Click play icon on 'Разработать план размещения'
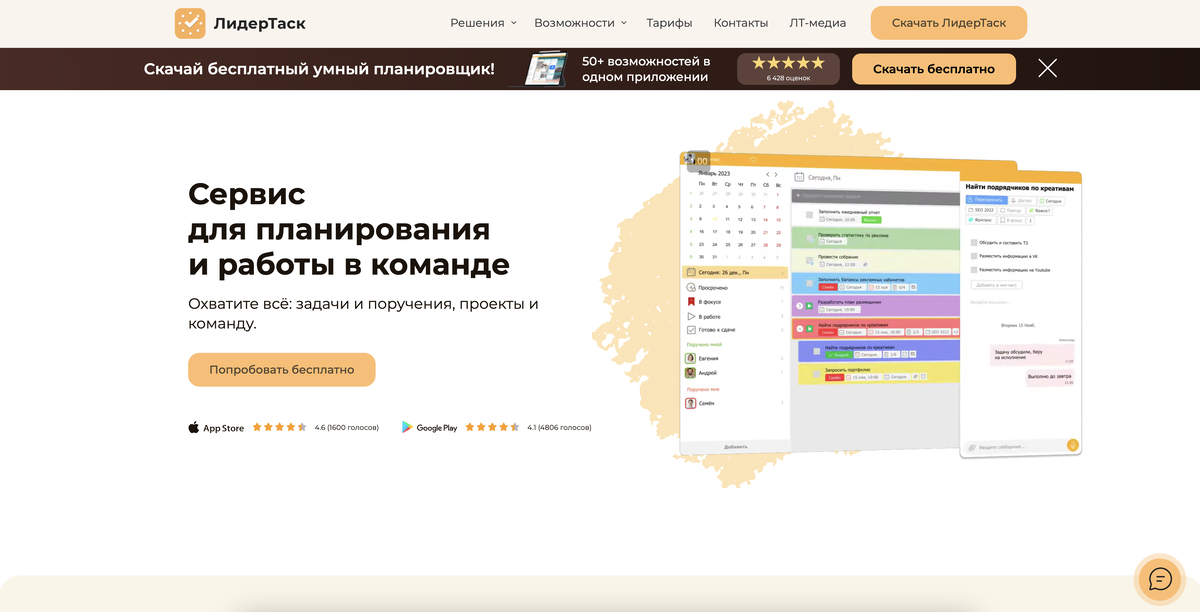The image size is (1200, 612). (x=811, y=305)
